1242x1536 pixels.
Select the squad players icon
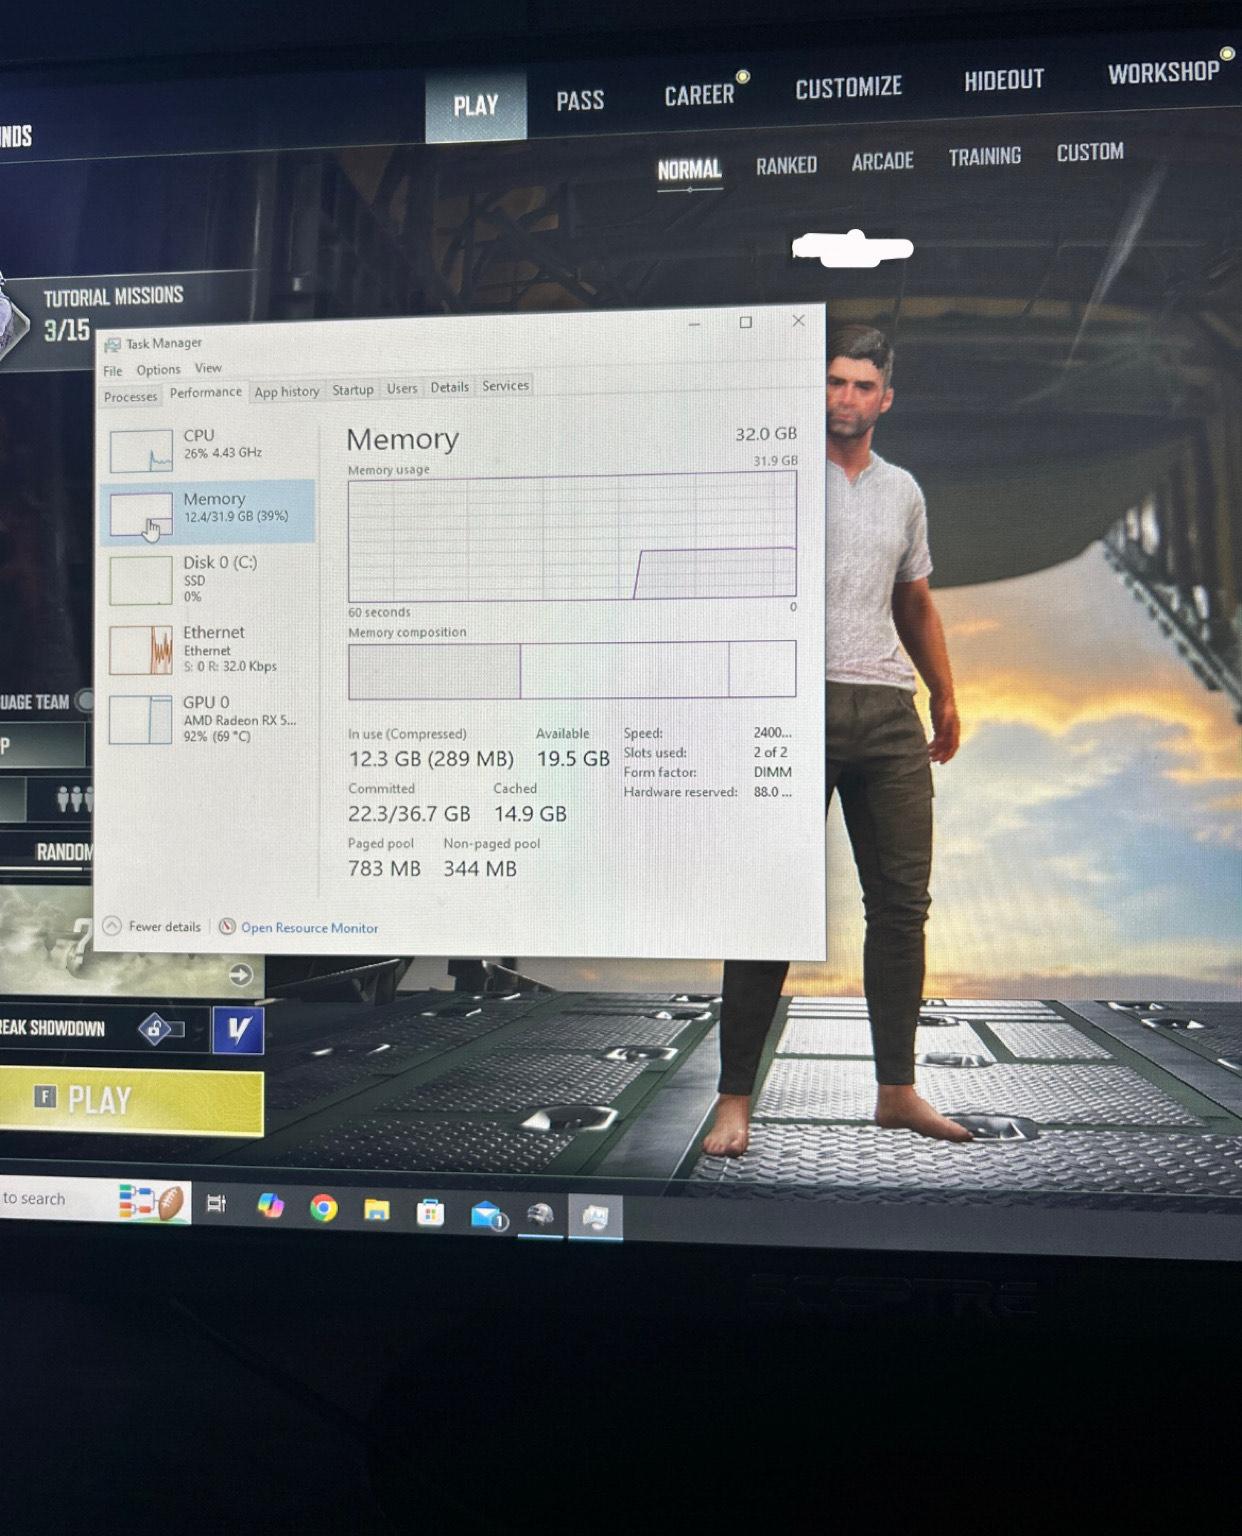click(x=74, y=799)
